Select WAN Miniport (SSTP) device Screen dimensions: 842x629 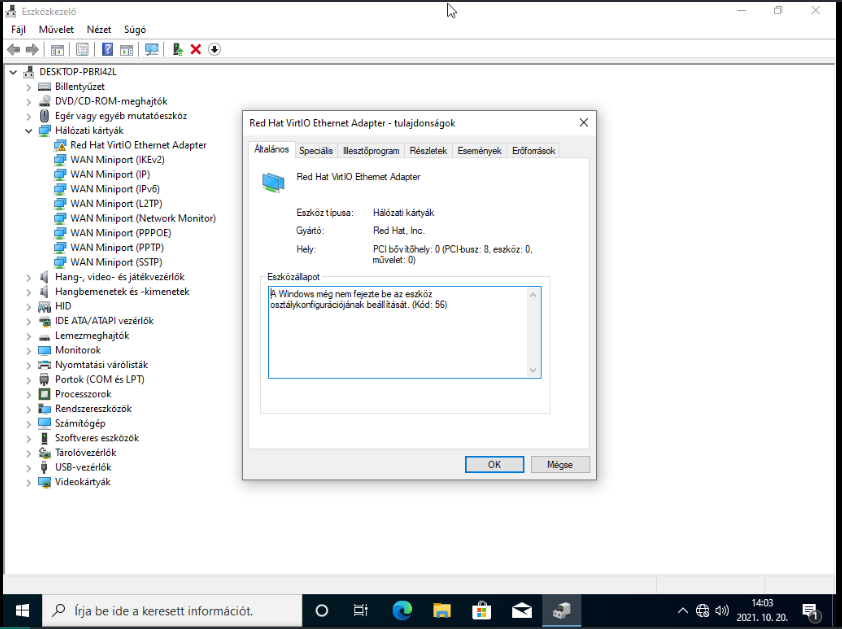116,262
